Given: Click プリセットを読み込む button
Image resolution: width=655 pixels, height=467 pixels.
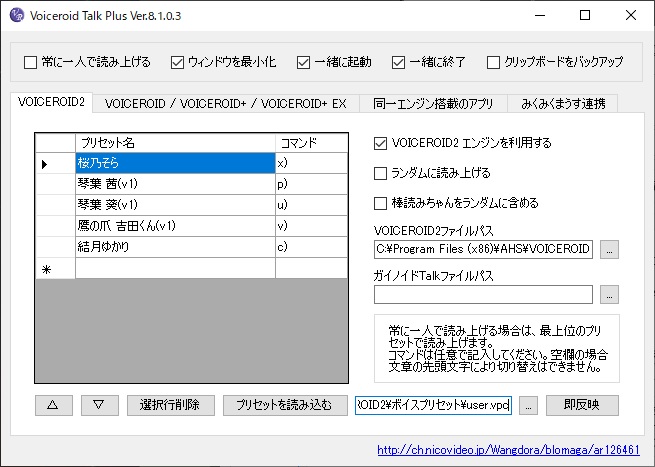Looking at the screenshot, I should pos(285,405).
